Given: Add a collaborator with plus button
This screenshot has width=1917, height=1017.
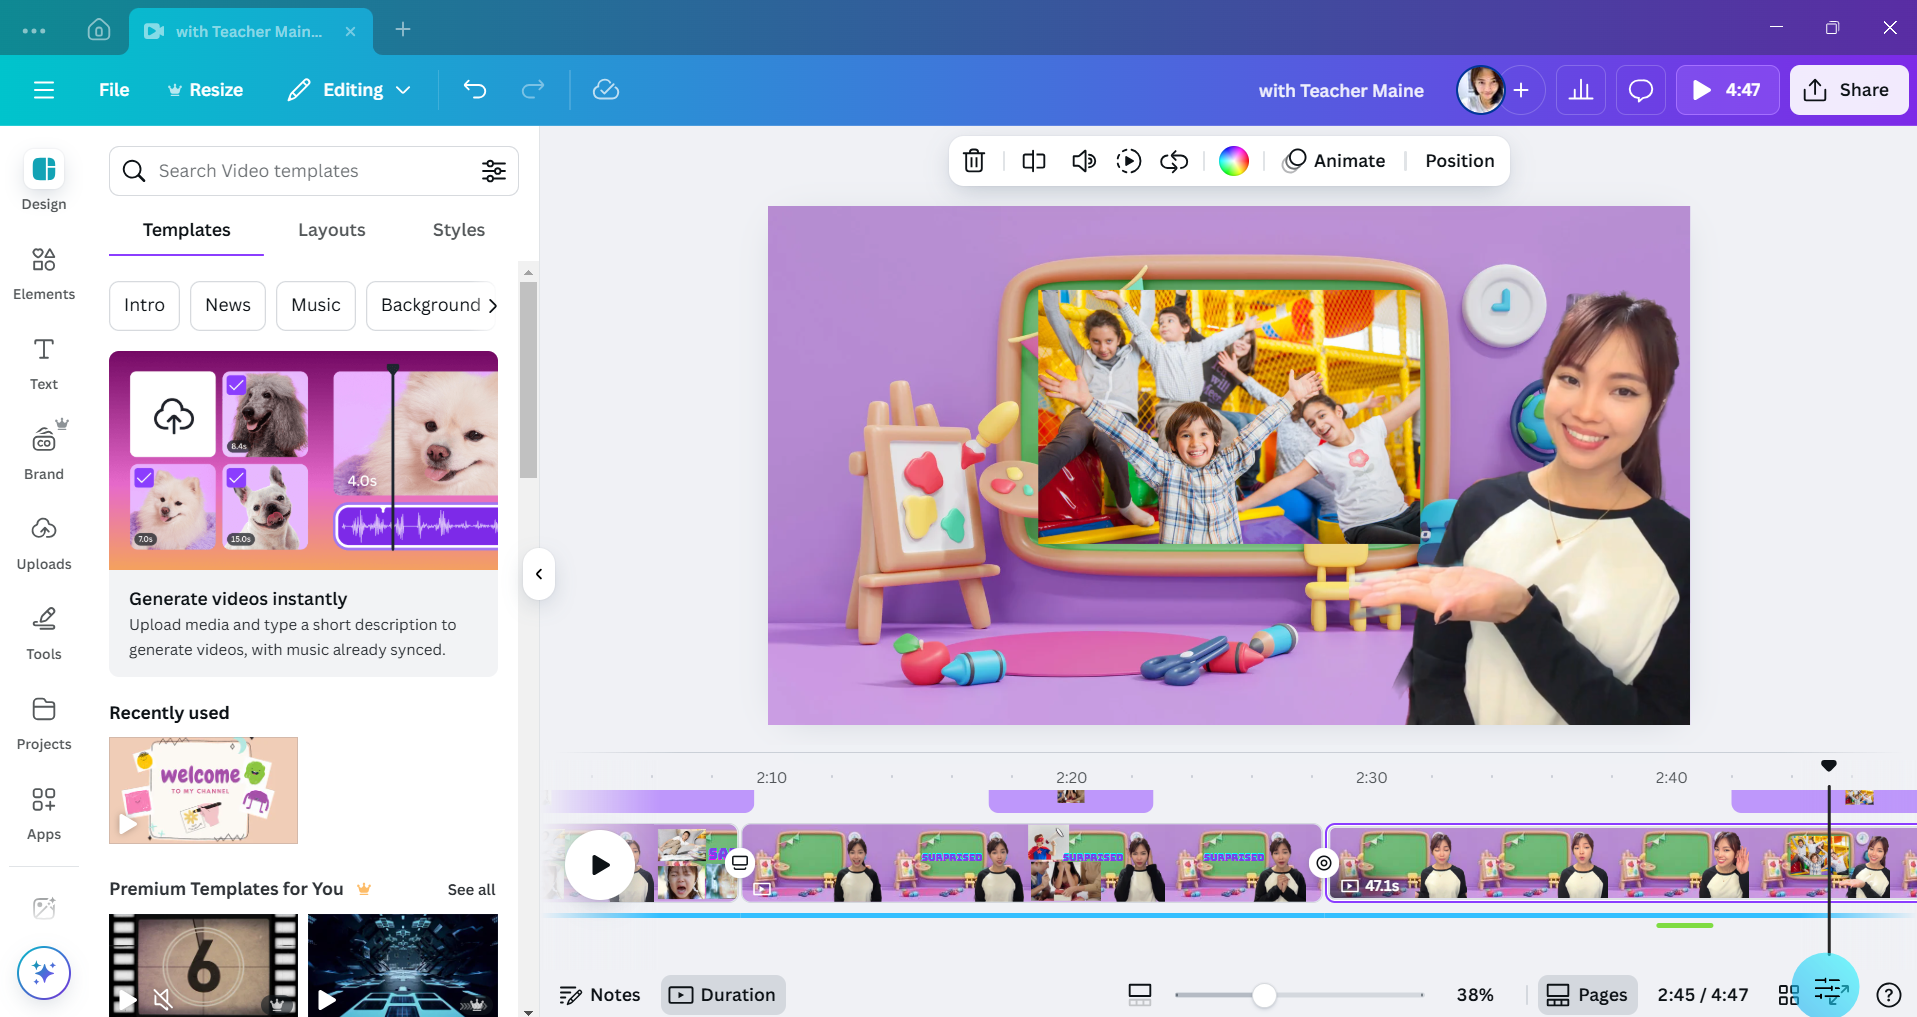Looking at the screenshot, I should (x=1521, y=90).
